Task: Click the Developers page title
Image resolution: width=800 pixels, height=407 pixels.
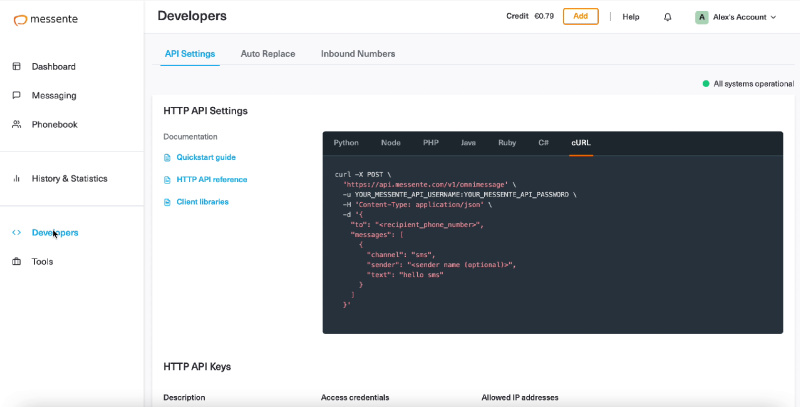Action: point(192,16)
